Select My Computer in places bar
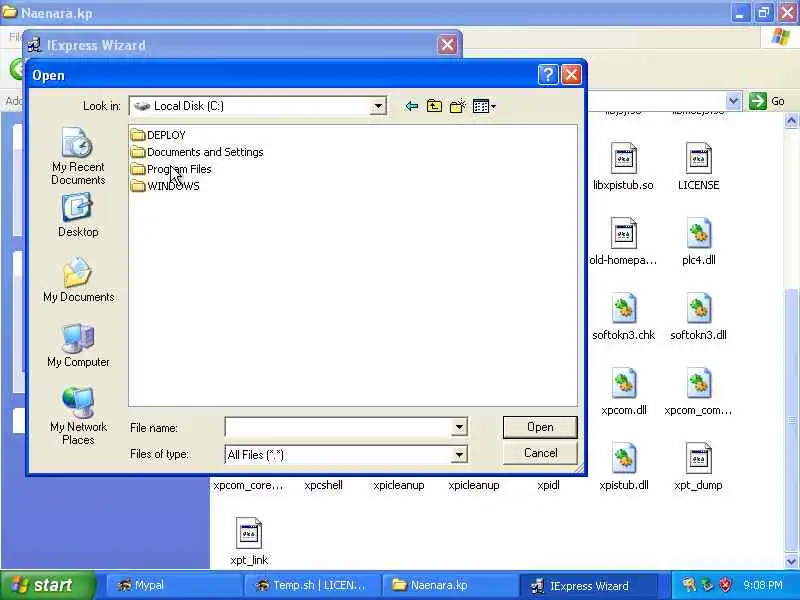The image size is (800, 600). click(78, 345)
